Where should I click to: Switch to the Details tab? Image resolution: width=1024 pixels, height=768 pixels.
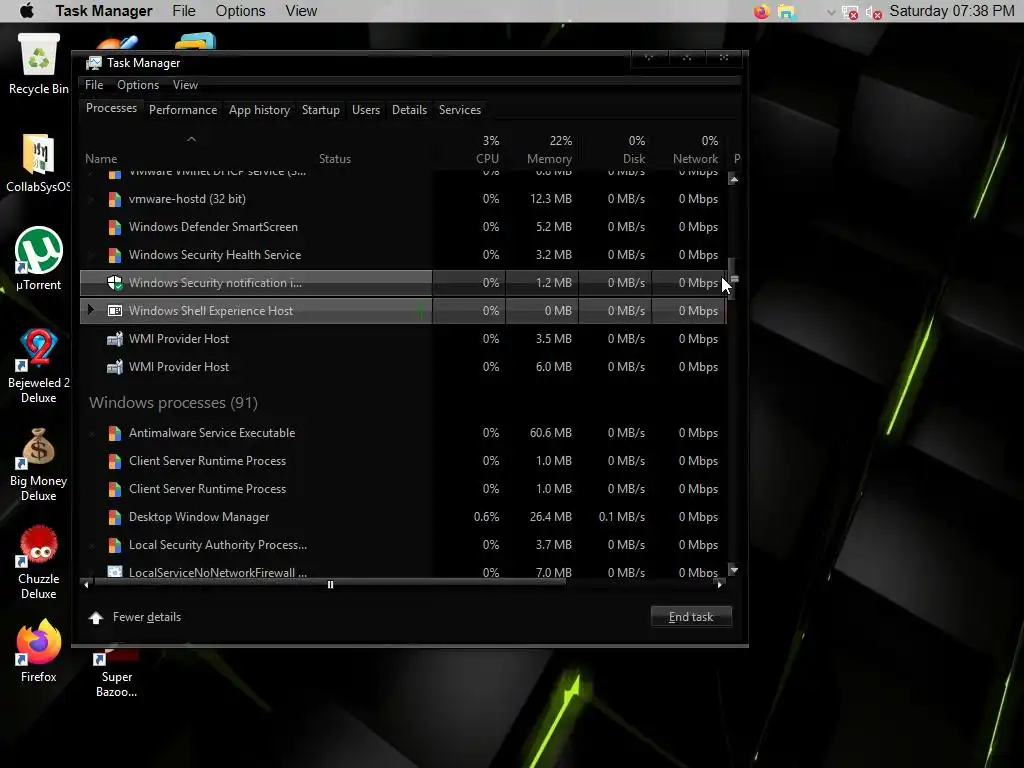[409, 110]
